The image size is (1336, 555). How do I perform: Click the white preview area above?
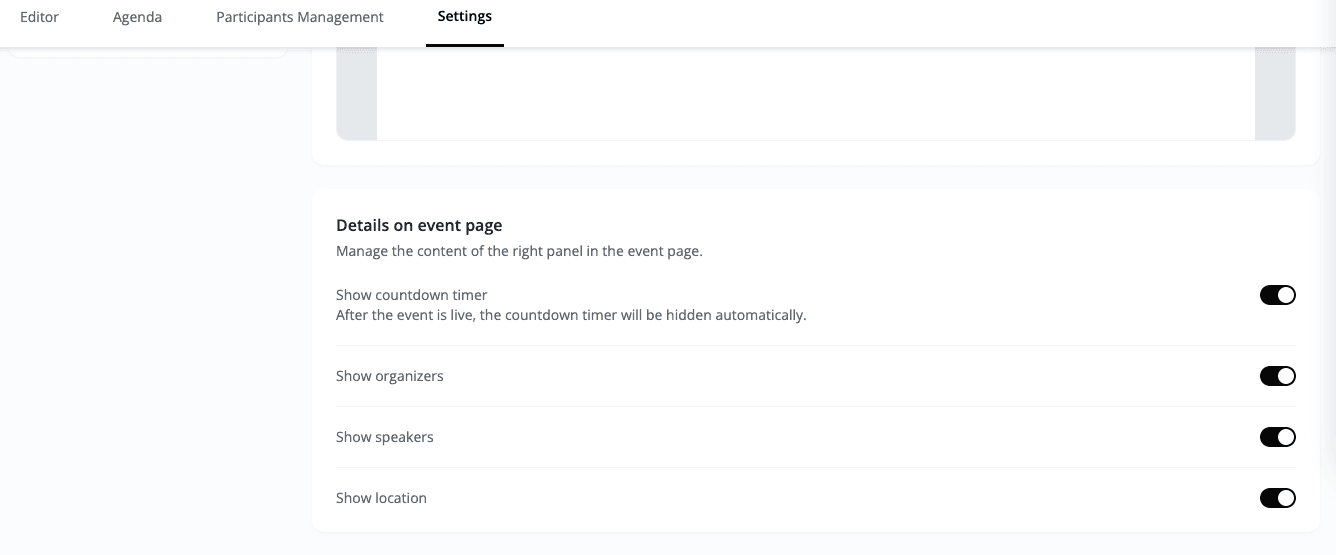click(x=815, y=93)
